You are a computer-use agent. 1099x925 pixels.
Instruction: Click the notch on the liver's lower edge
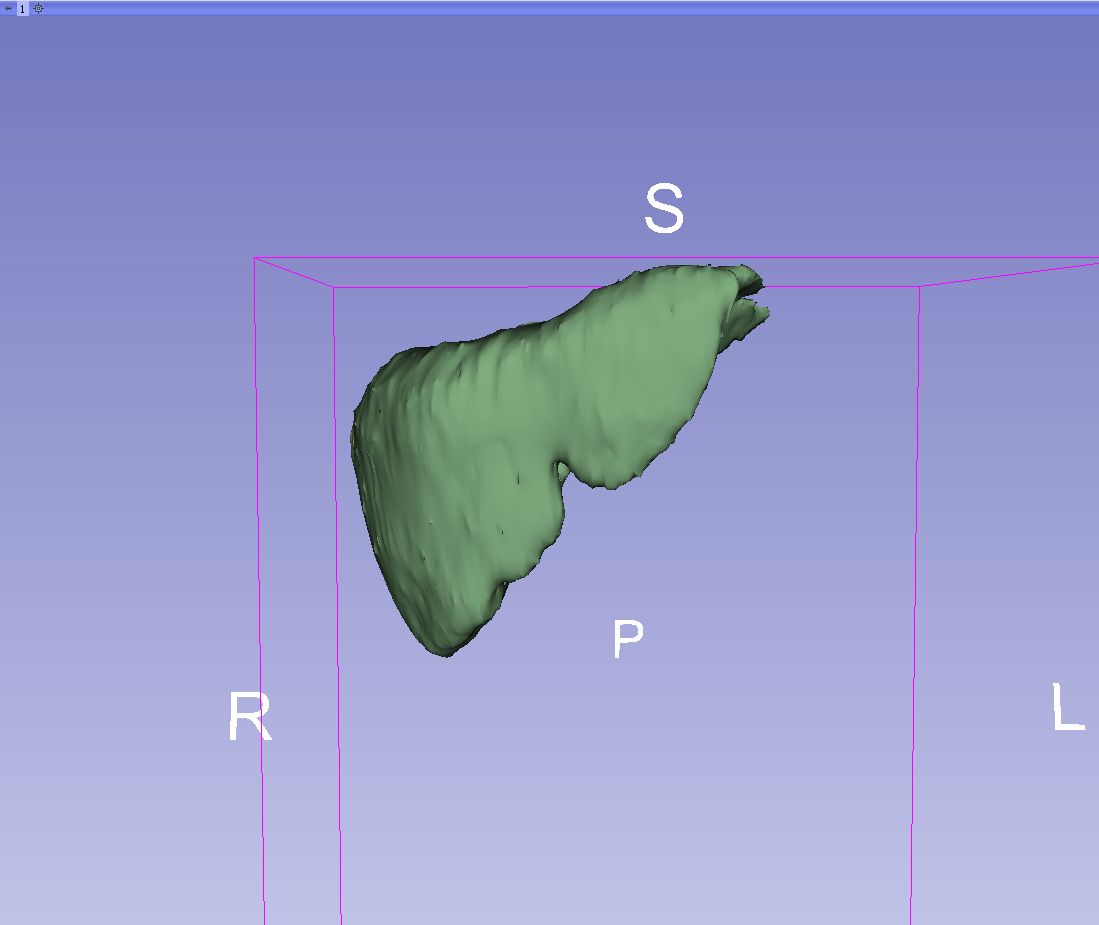562,468
